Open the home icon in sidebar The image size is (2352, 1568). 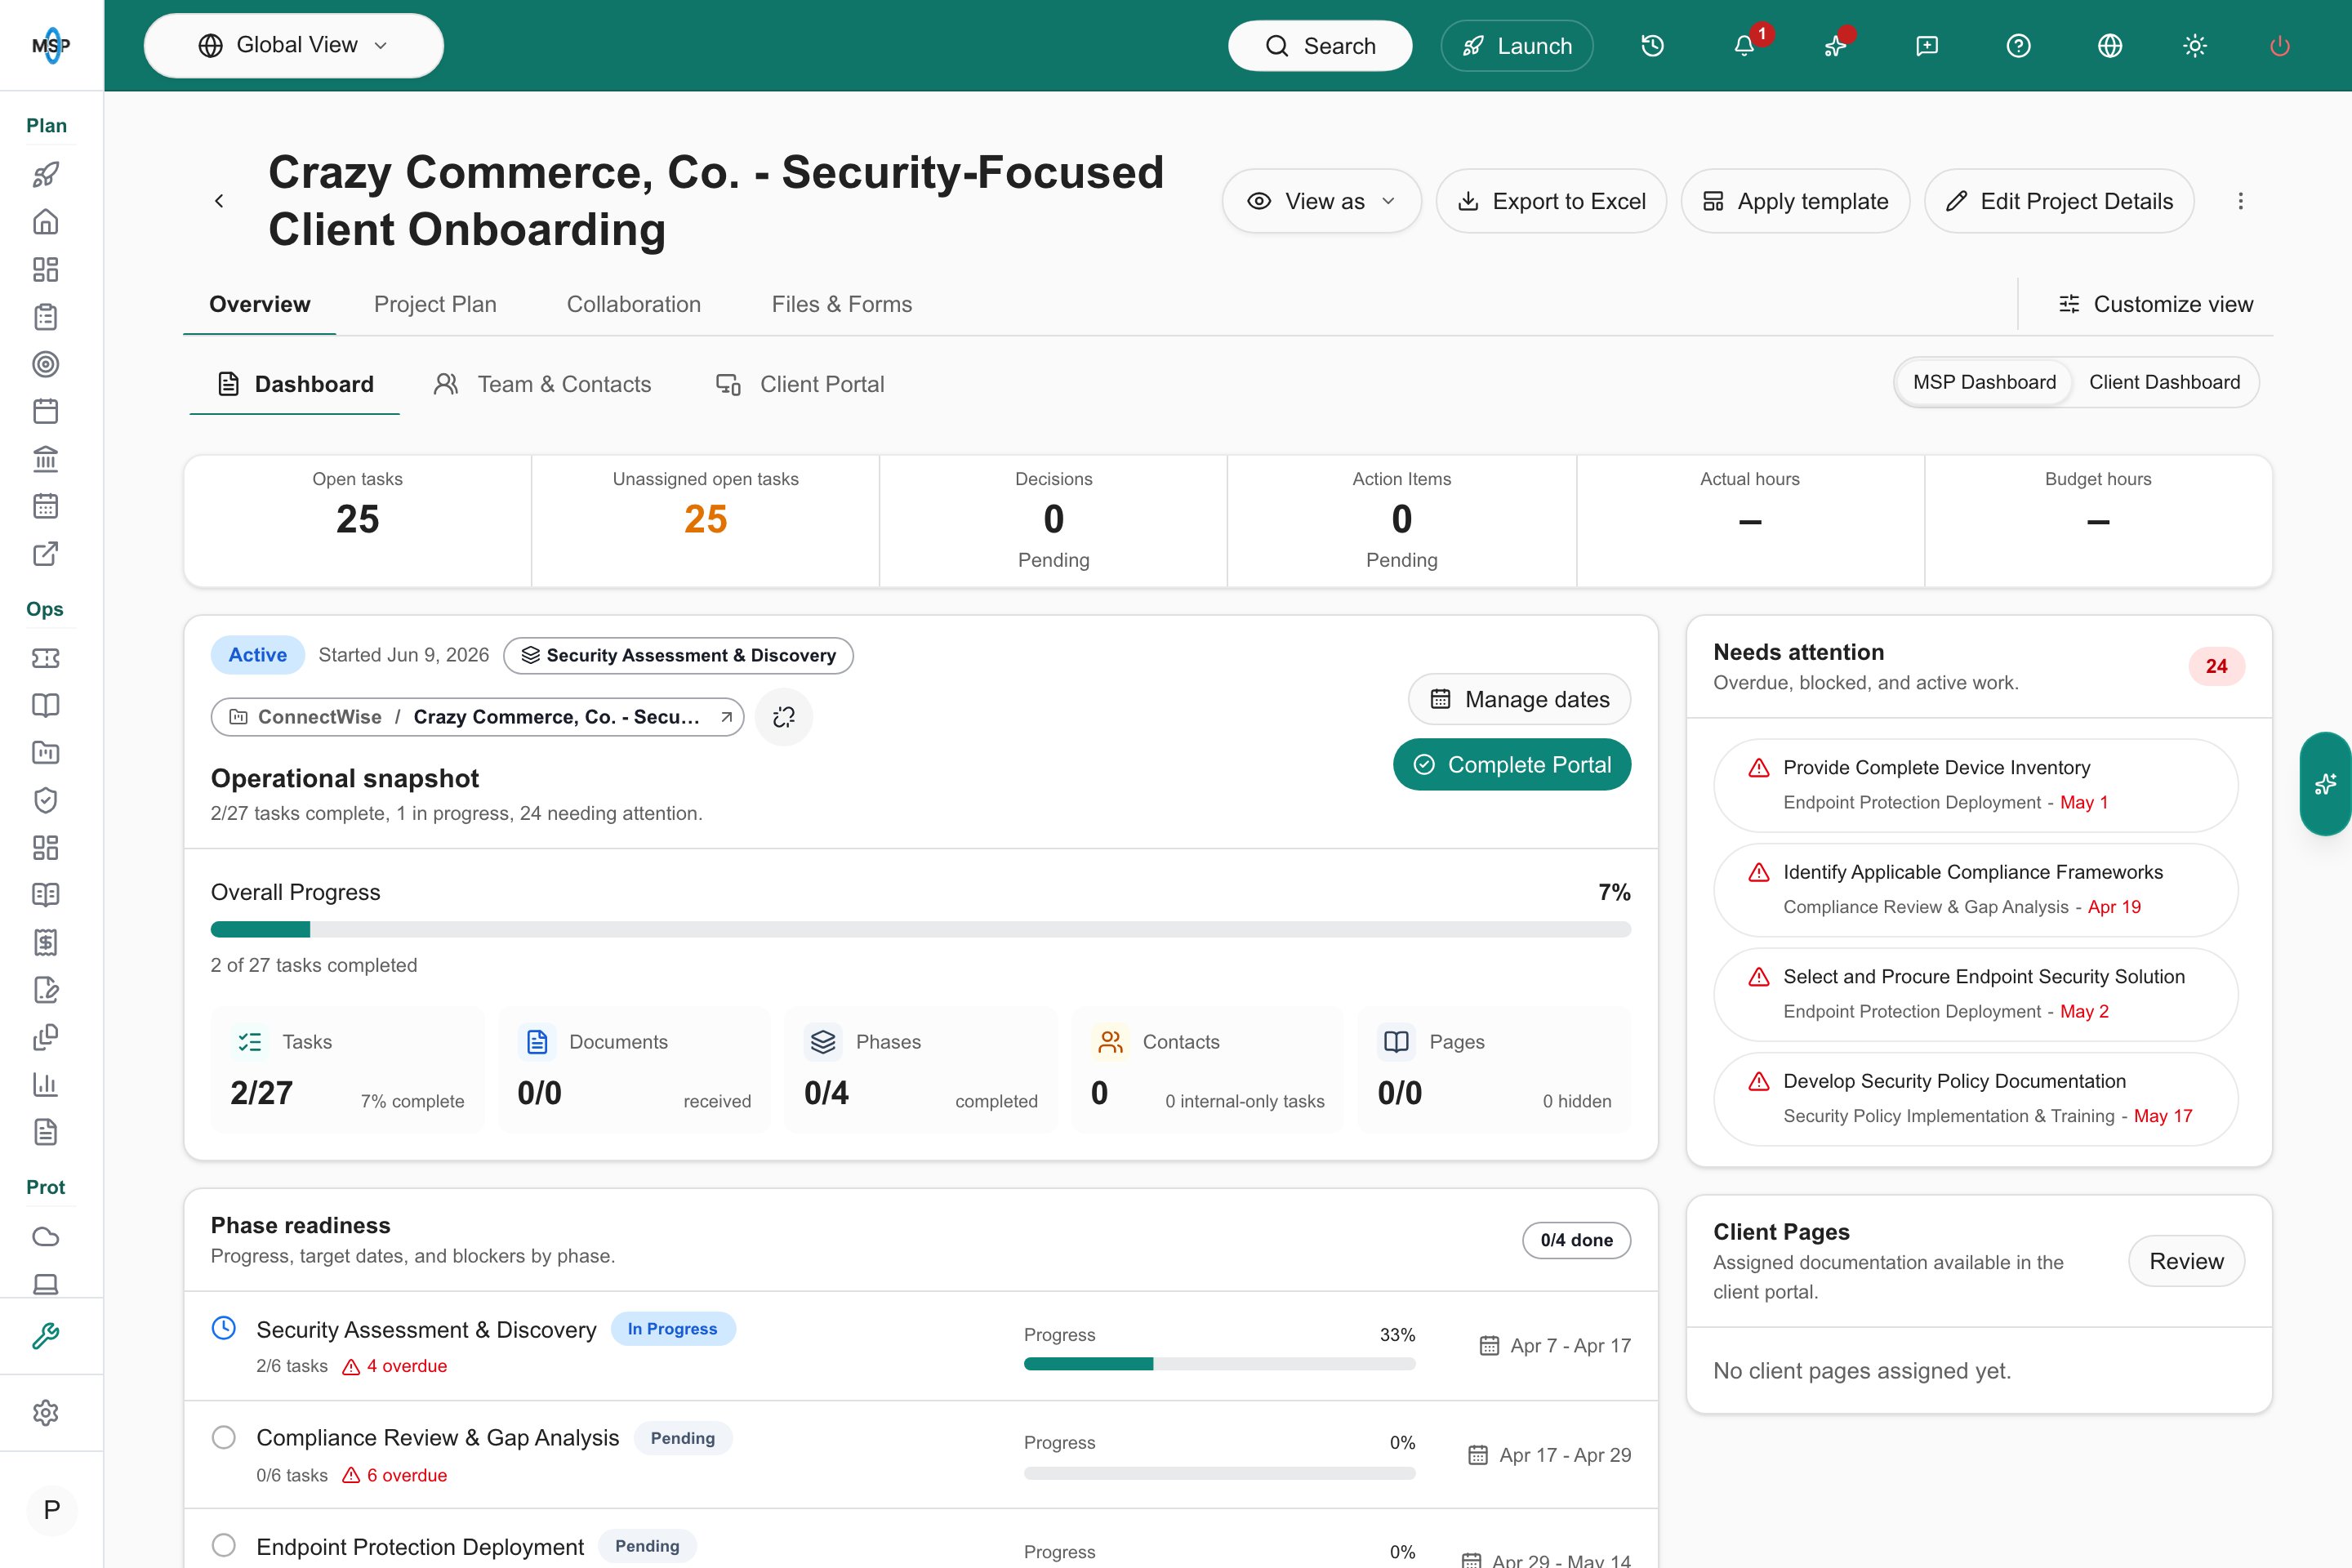click(46, 222)
